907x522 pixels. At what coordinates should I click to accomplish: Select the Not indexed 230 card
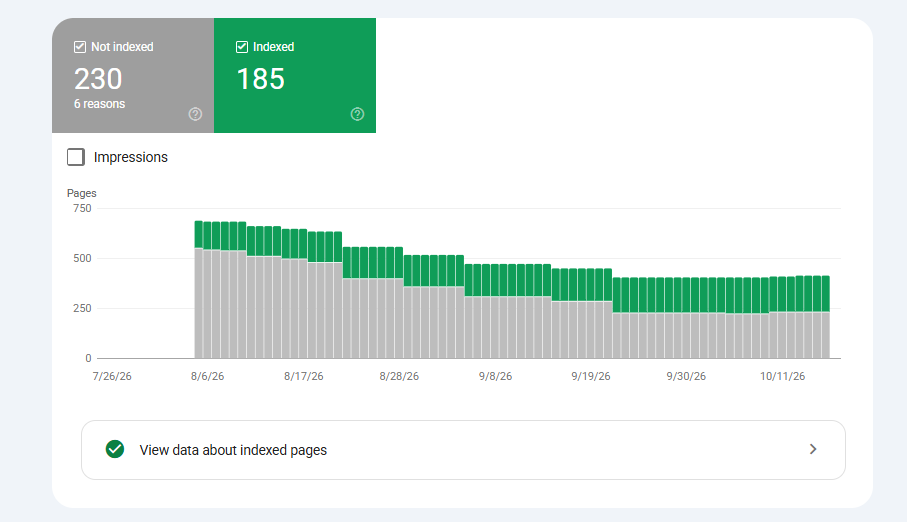[x=133, y=75]
